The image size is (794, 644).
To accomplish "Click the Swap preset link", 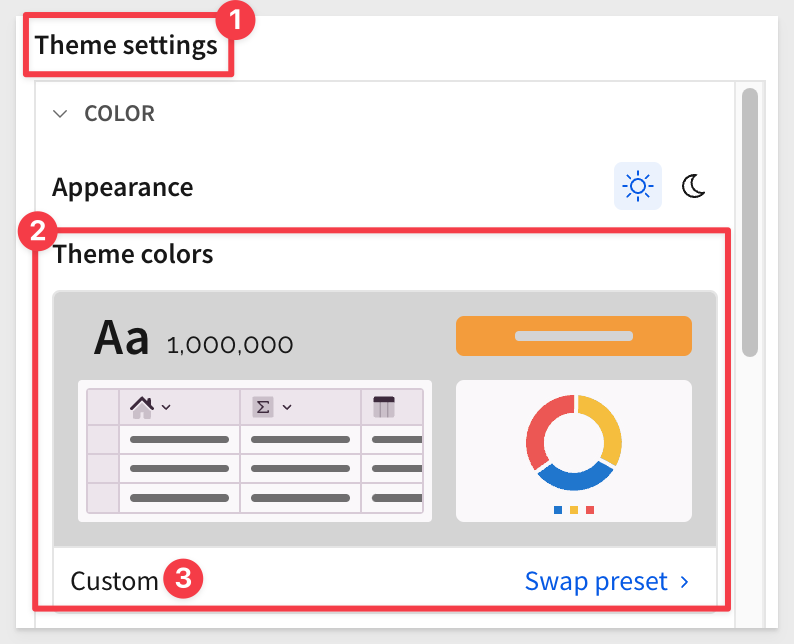I will click(596, 581).
